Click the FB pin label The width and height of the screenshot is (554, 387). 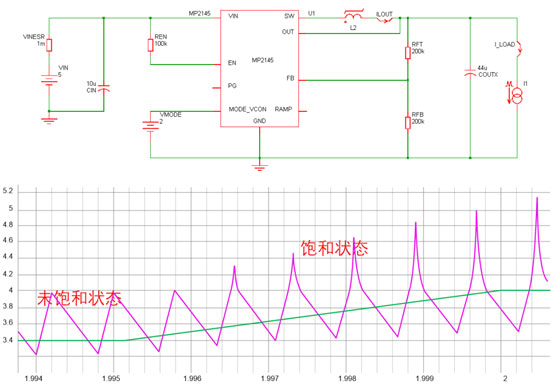(x=290, y=78)
